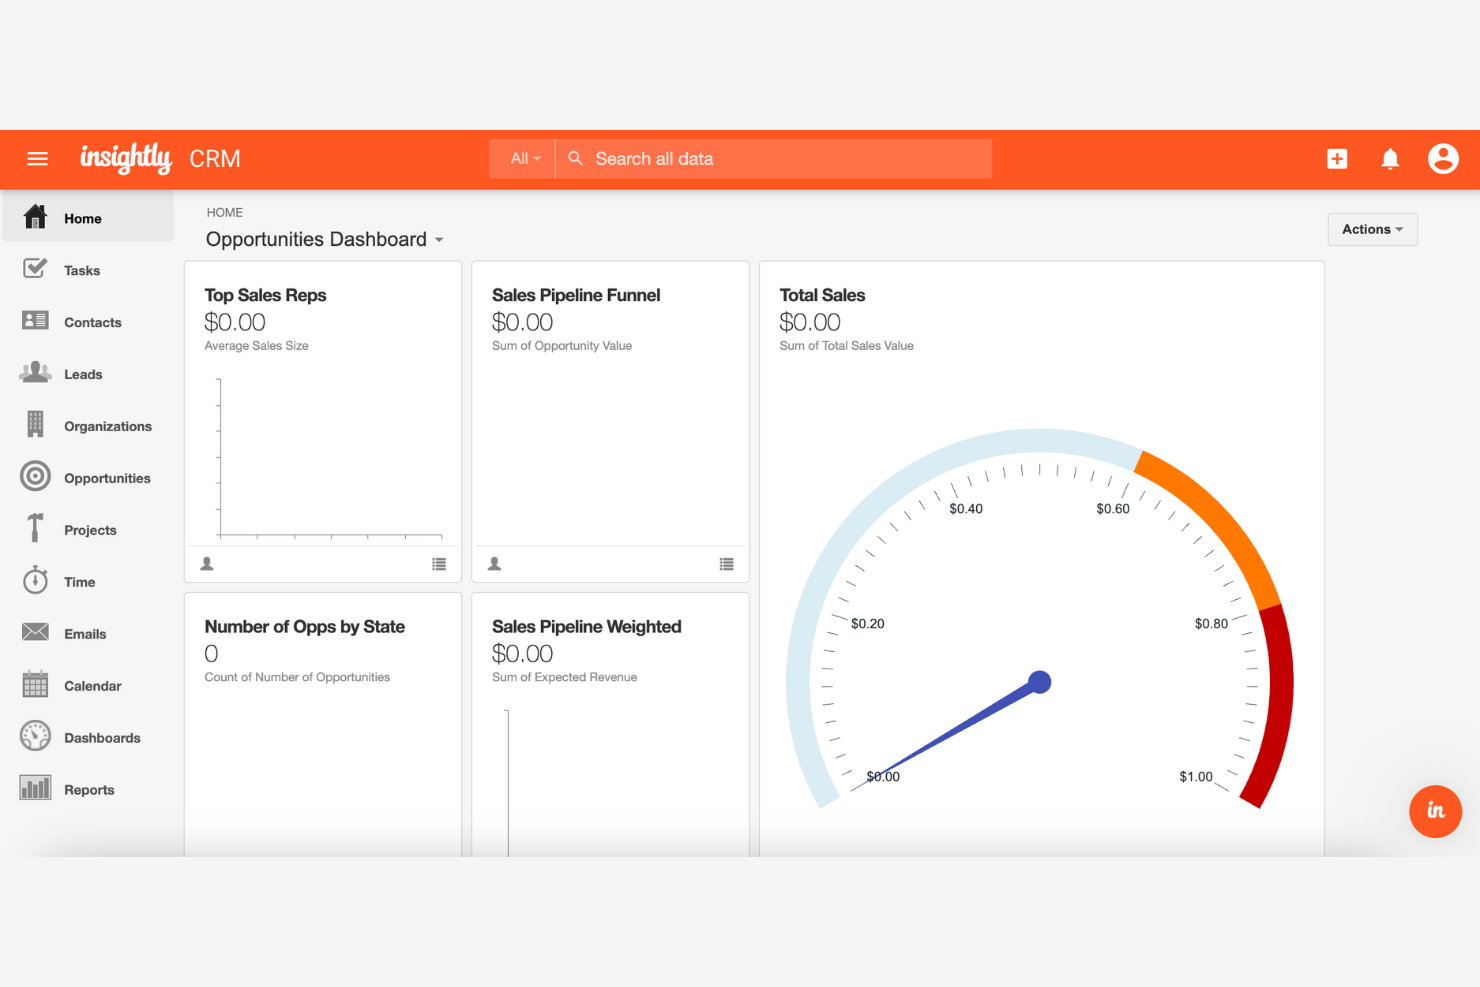The image size is (1480, 987).
Task: Click the Dashboards gauge icon
Action: [35, 736]
